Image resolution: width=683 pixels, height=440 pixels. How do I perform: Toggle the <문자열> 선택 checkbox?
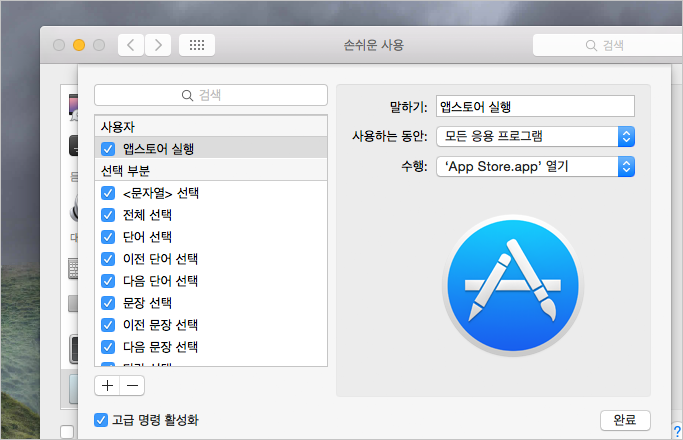(x=108, y=193)
